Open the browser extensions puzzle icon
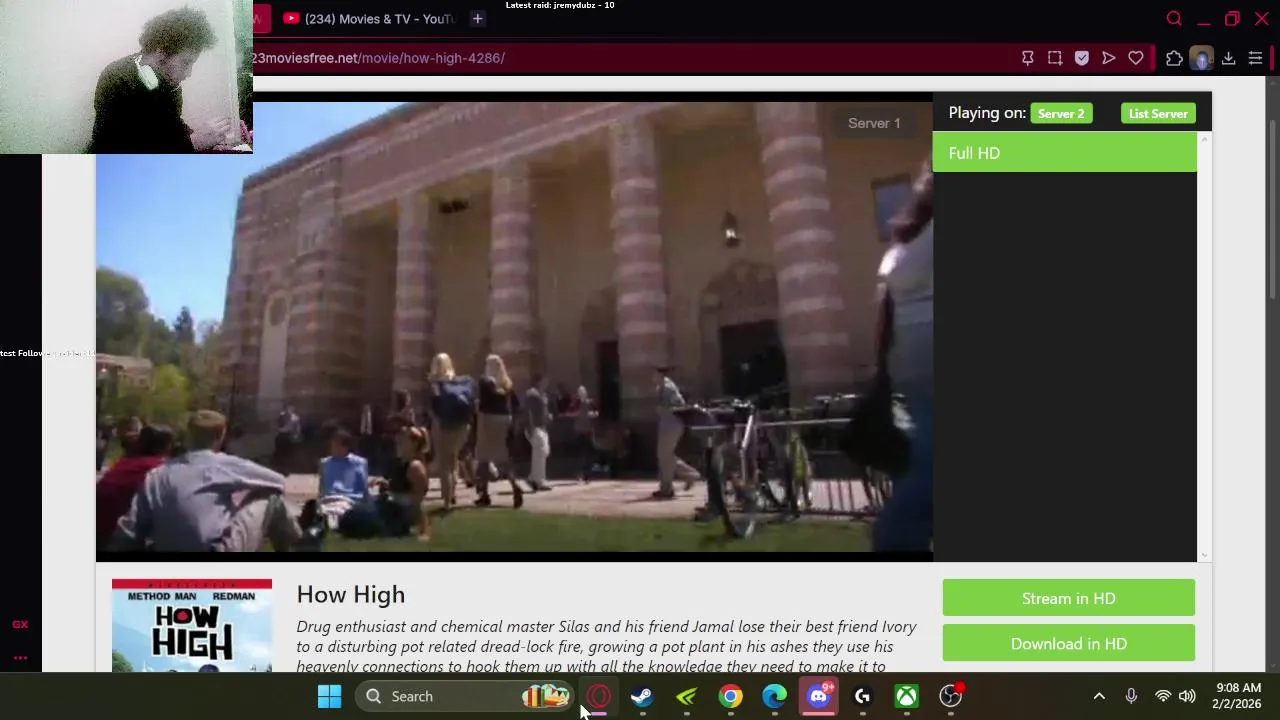The width and height of the screenshot is (1280, 720). pos(1174,58)
